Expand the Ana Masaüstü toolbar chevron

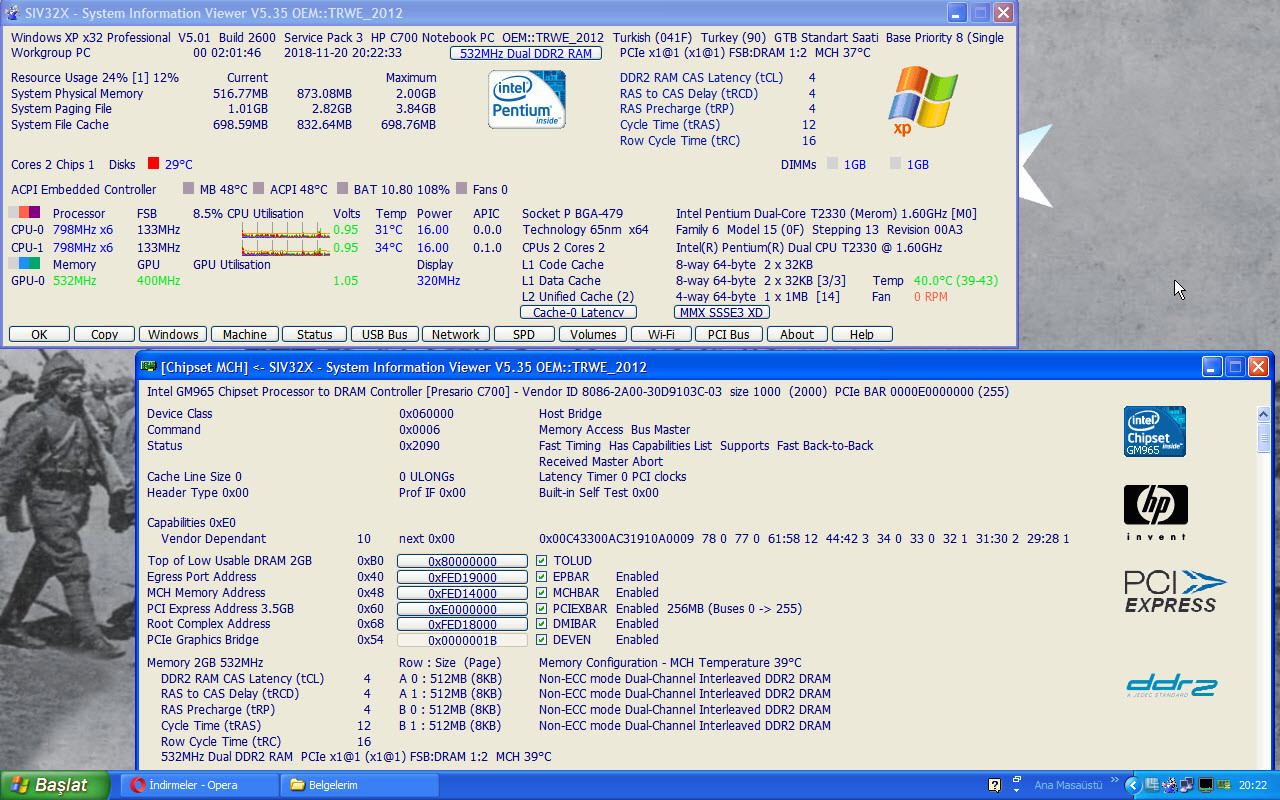(1115, 780)
